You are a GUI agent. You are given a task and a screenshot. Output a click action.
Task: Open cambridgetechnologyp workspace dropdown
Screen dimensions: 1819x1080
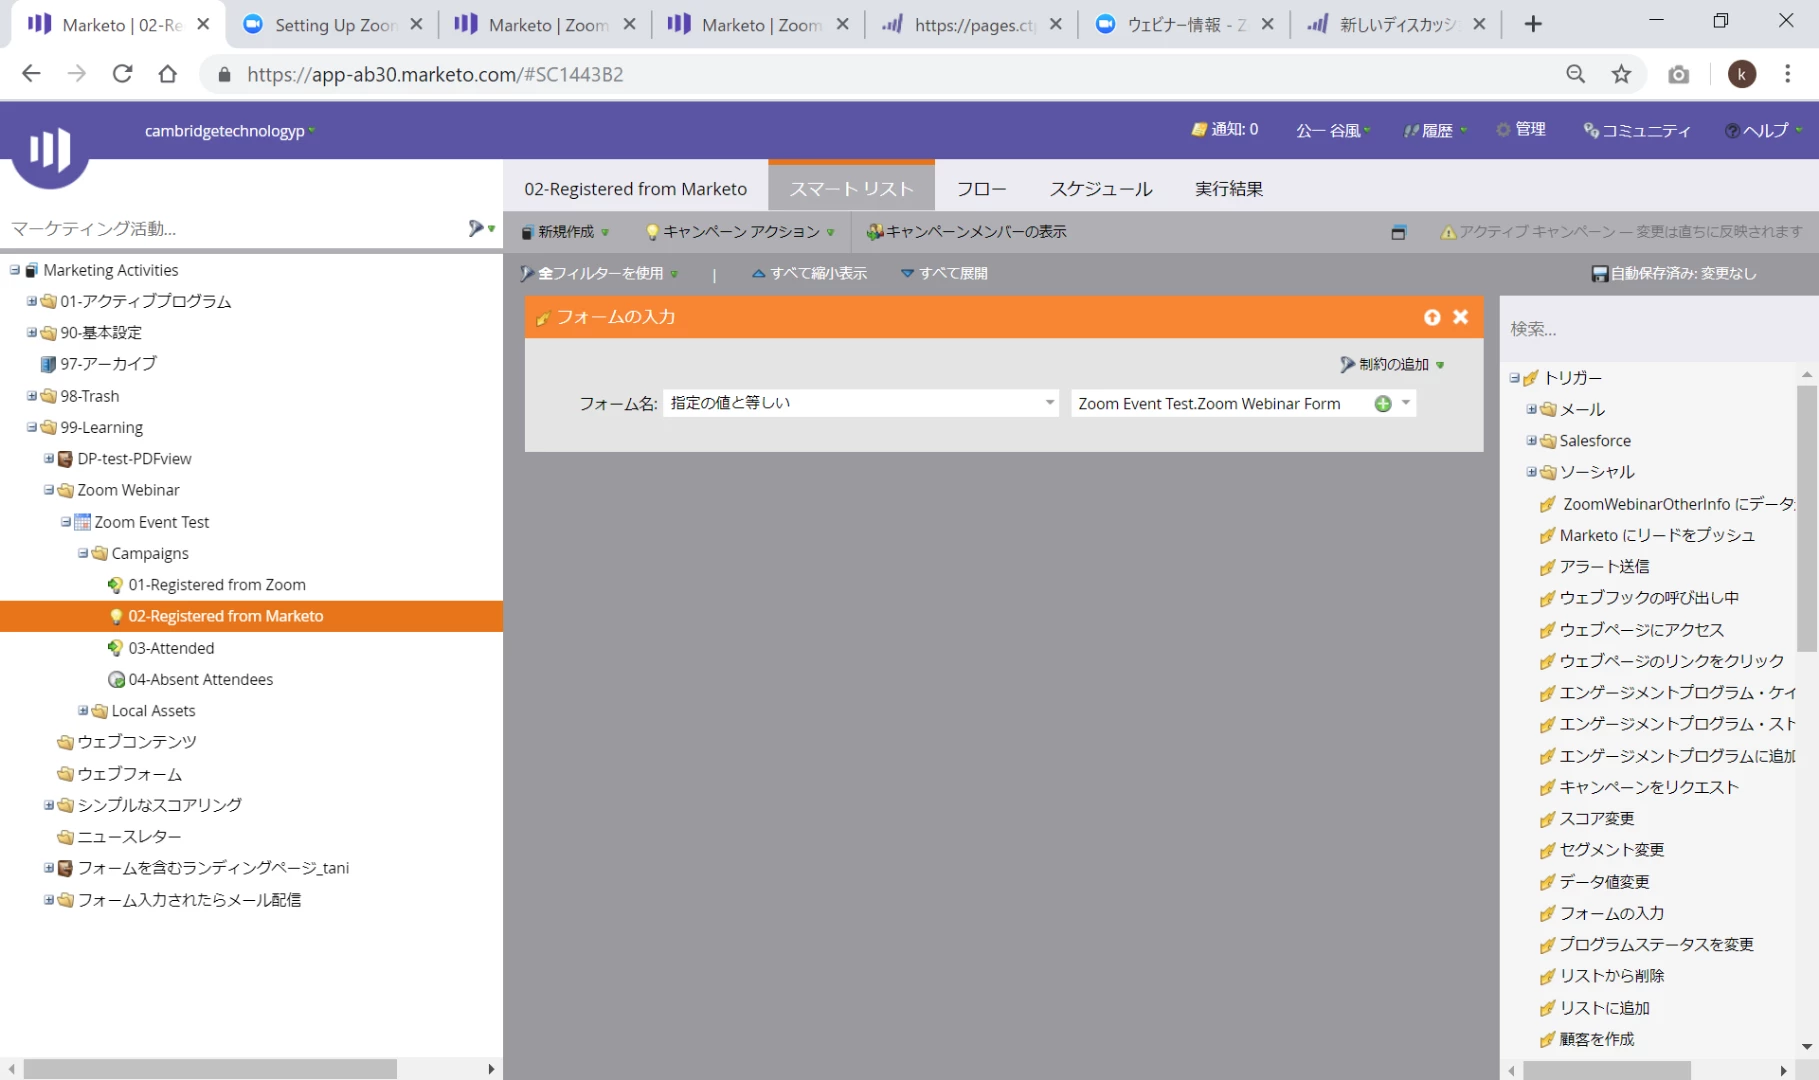(229, 131)
